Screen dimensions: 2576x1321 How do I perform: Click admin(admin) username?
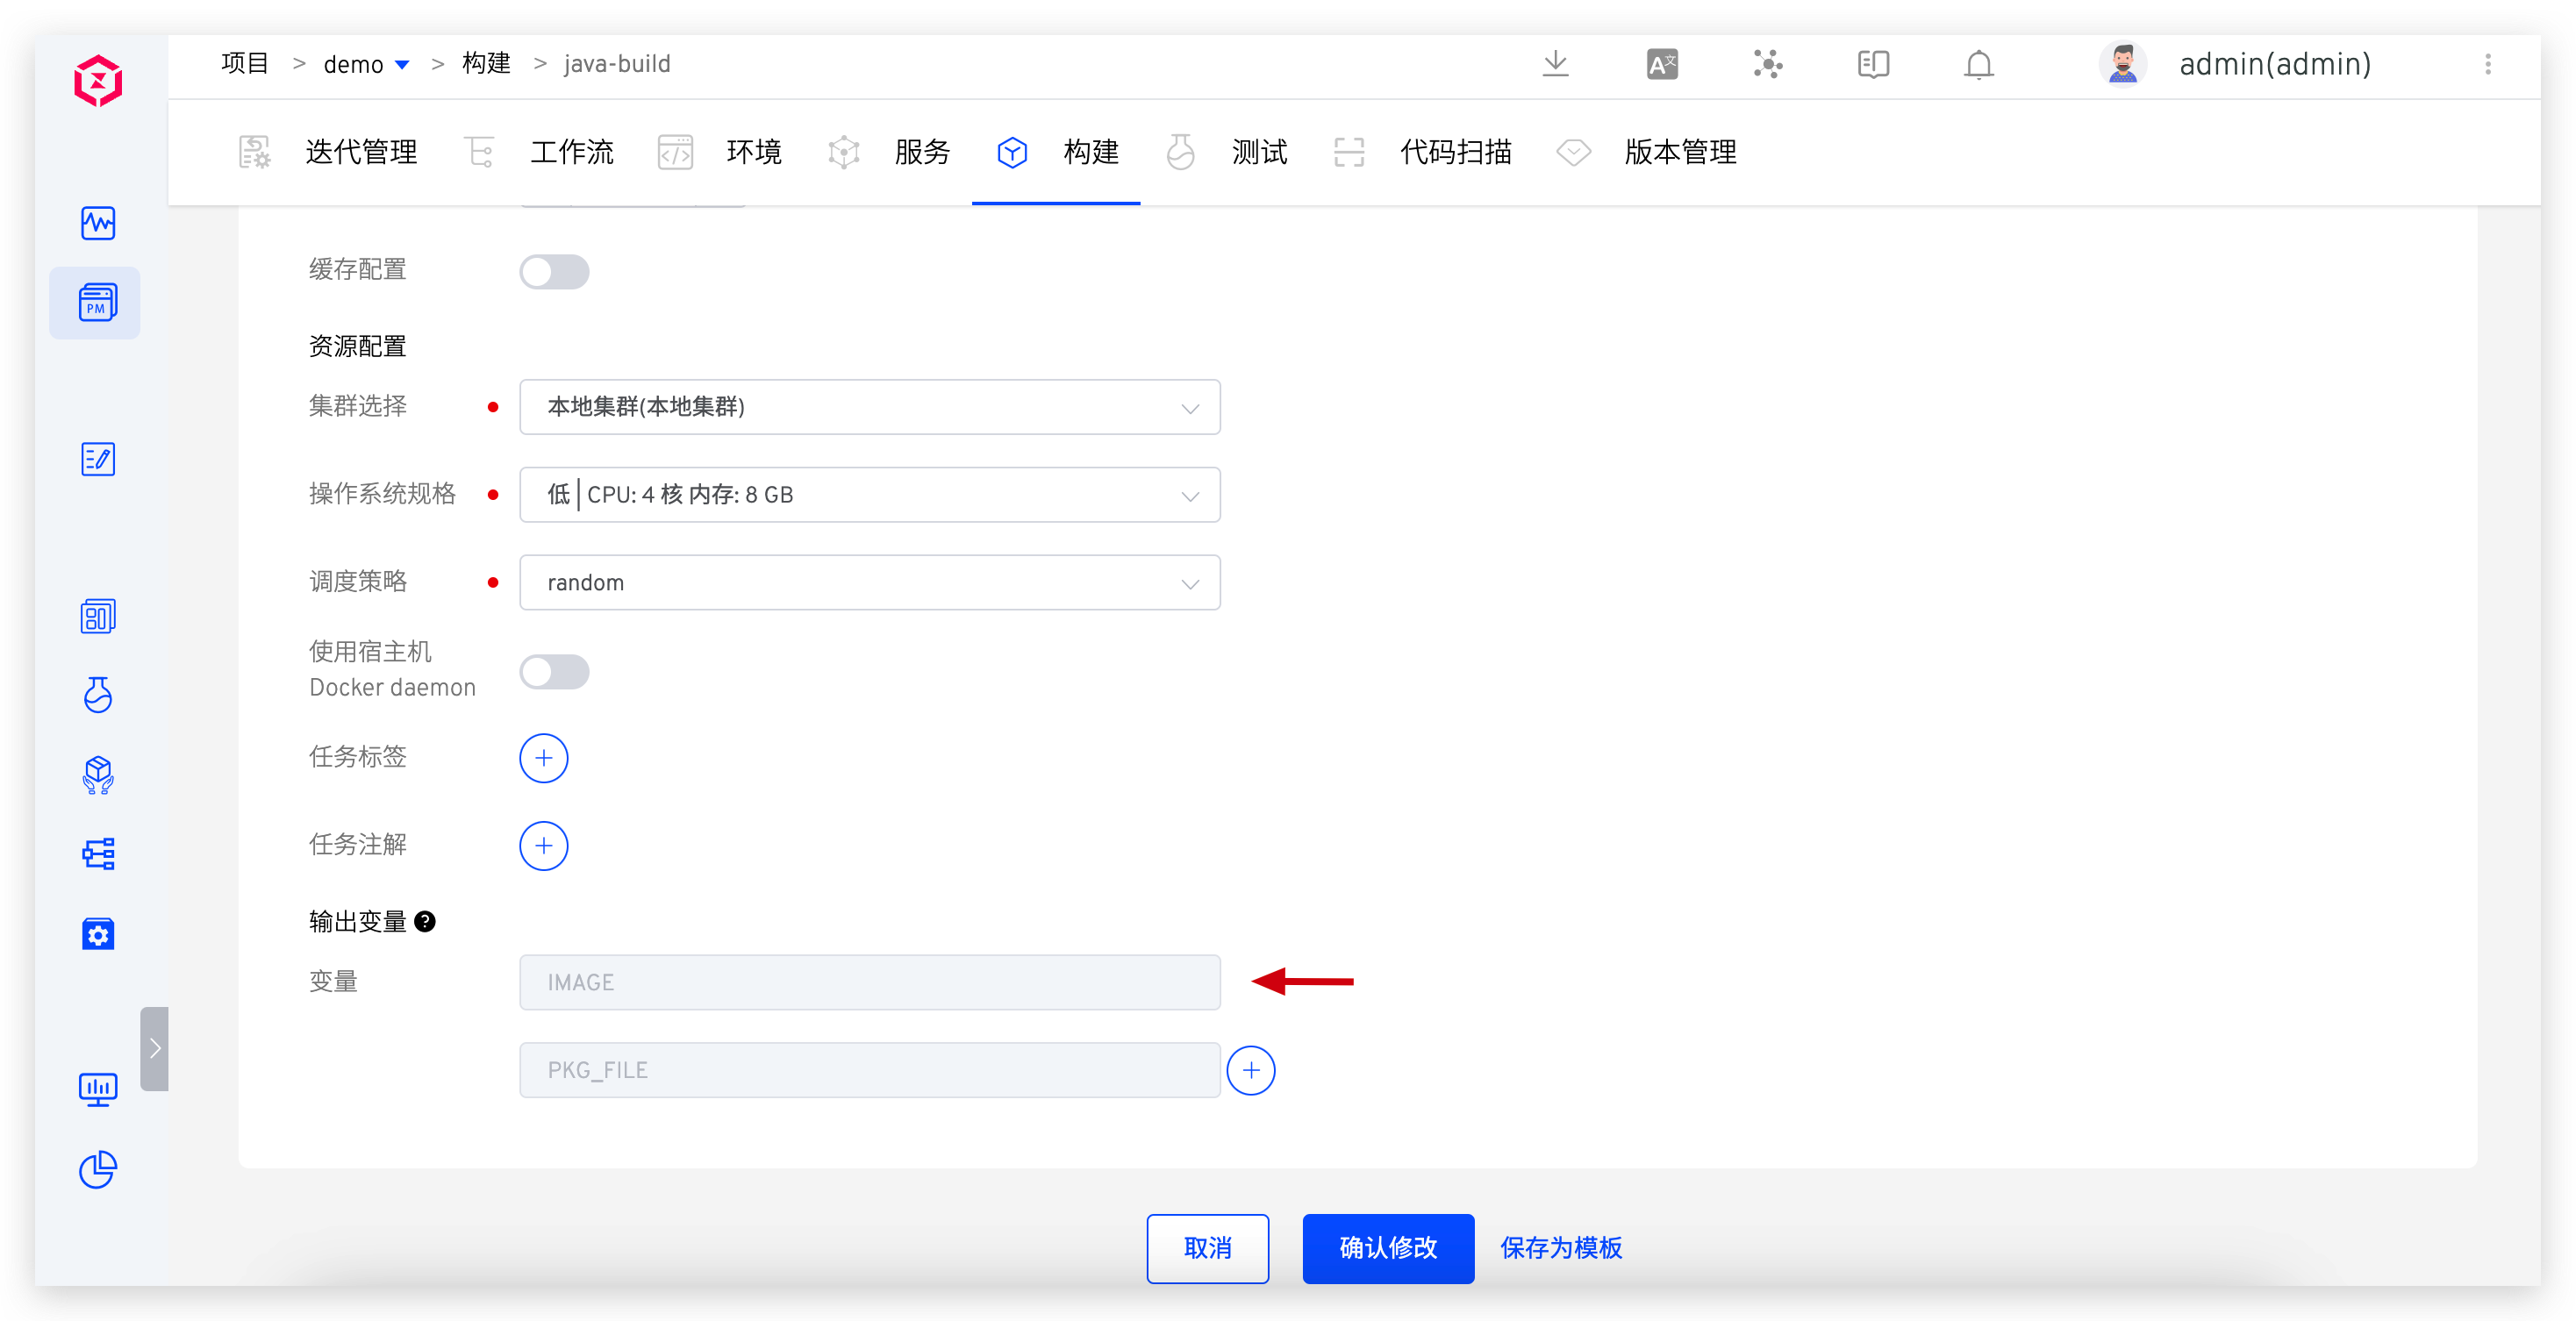point(2275,64)
